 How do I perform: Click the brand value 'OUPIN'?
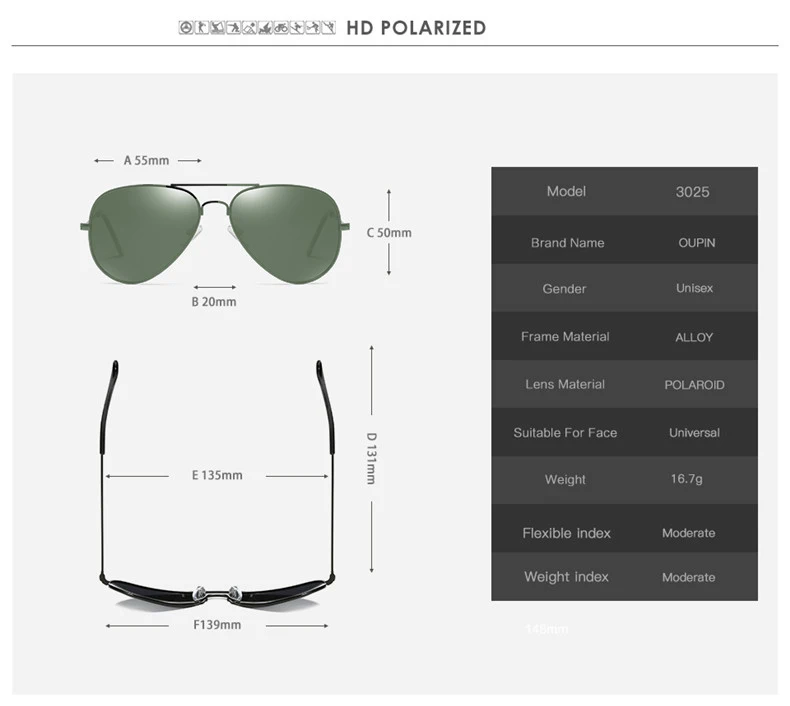pyautogui.click(x=696, y=243)
